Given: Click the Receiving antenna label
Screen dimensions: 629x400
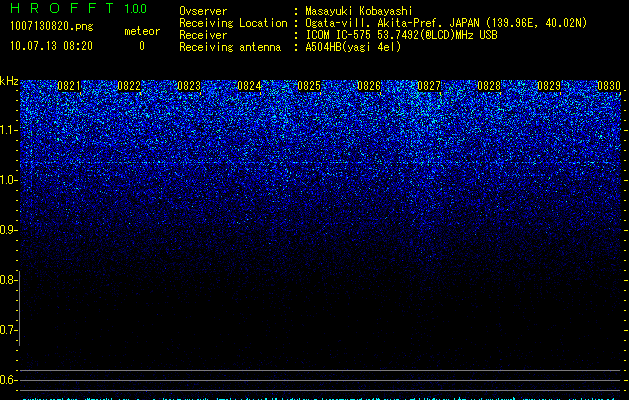Looking at the screenshot, I should (230, 47).
